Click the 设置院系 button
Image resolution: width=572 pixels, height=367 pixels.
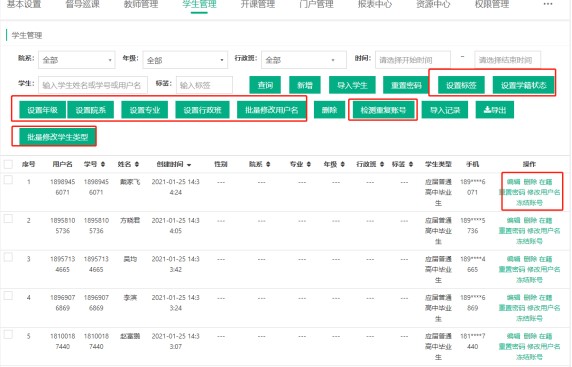click(90, 110)
